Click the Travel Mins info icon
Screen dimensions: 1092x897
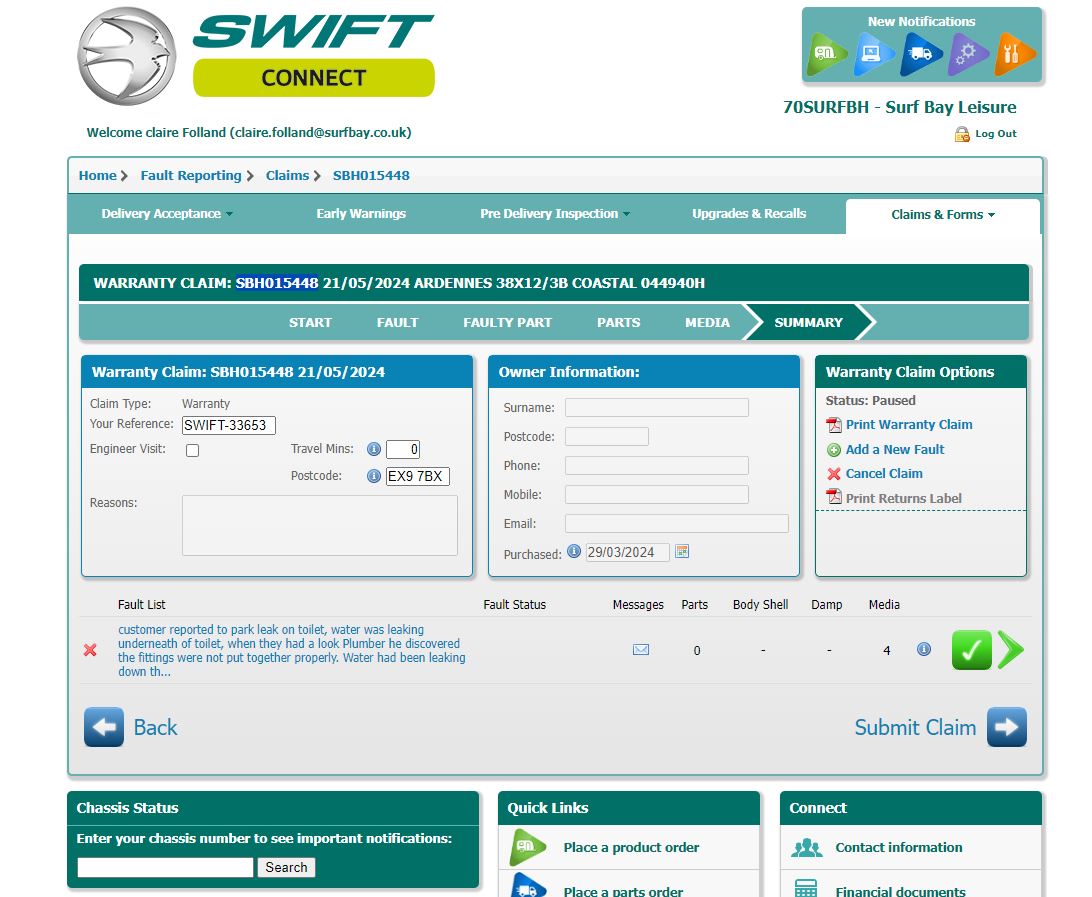374,449
